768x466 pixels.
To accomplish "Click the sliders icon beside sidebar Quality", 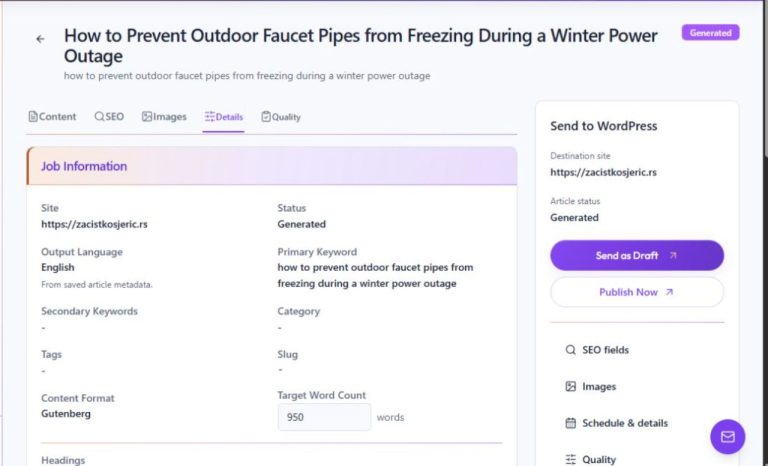I will click(x=571, y=459).
